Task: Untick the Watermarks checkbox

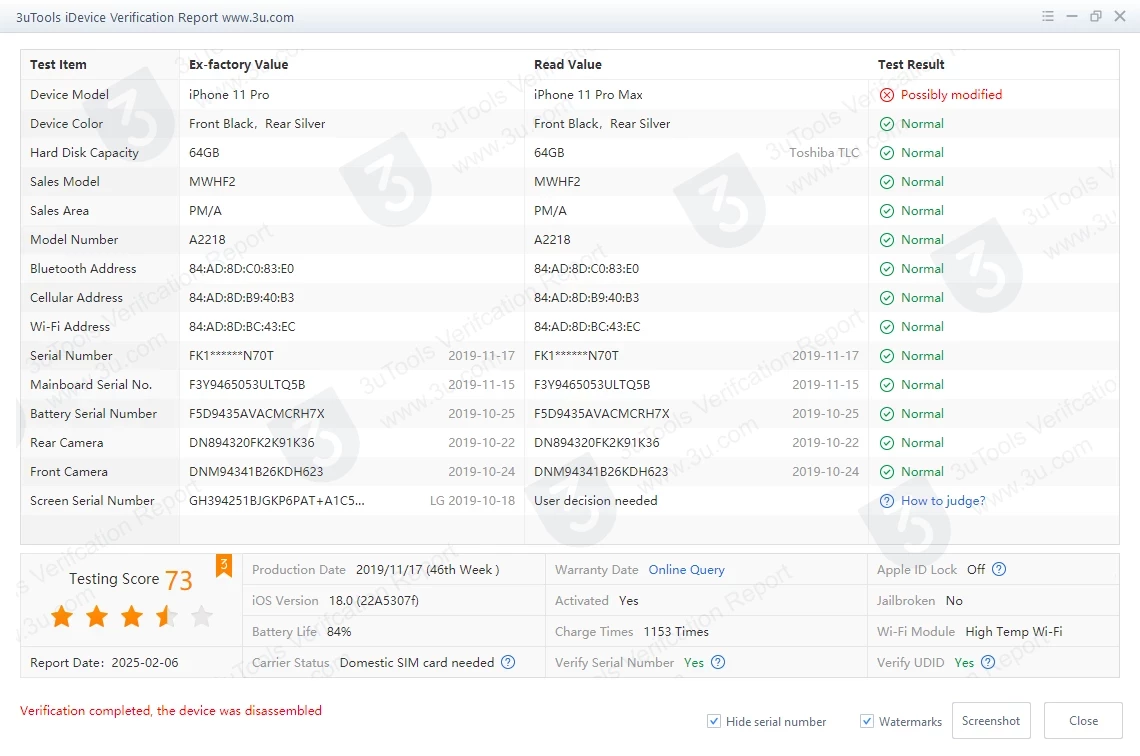Action: (867, 721)
